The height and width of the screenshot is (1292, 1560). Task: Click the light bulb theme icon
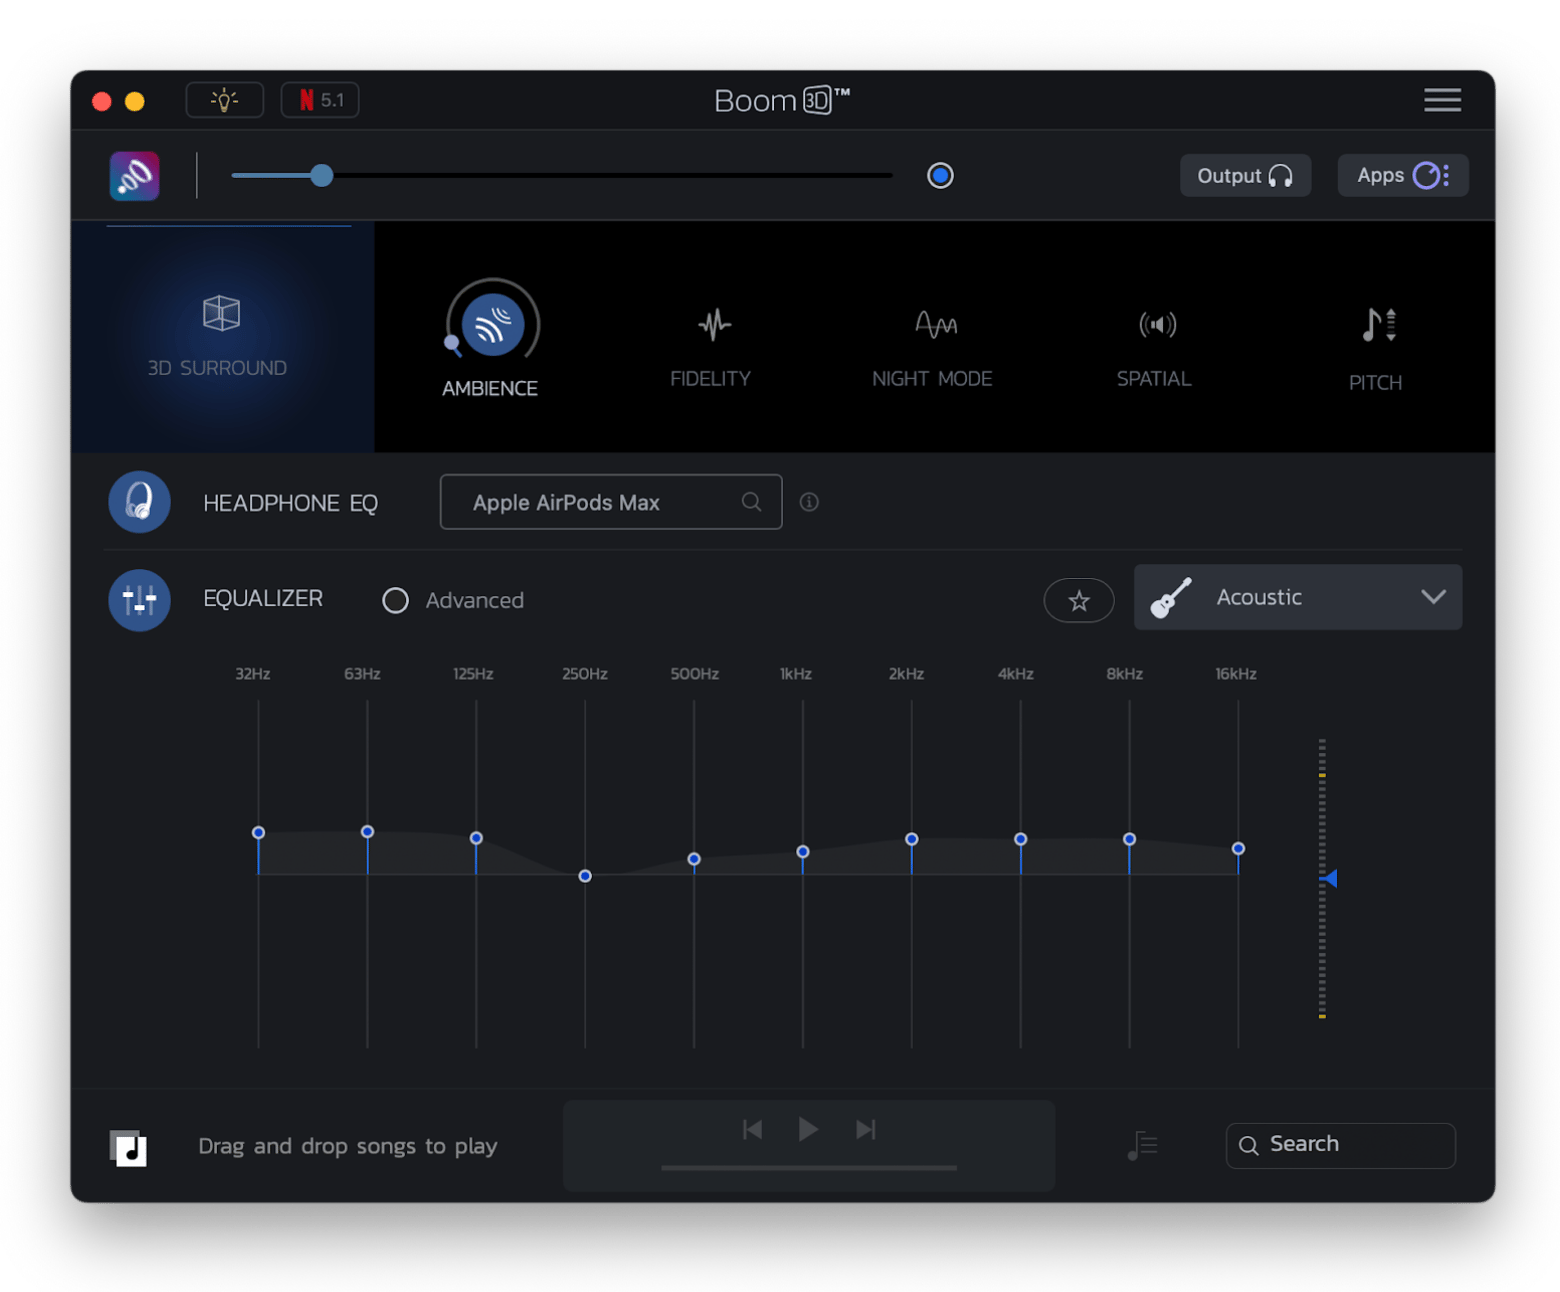click(224, 100)
